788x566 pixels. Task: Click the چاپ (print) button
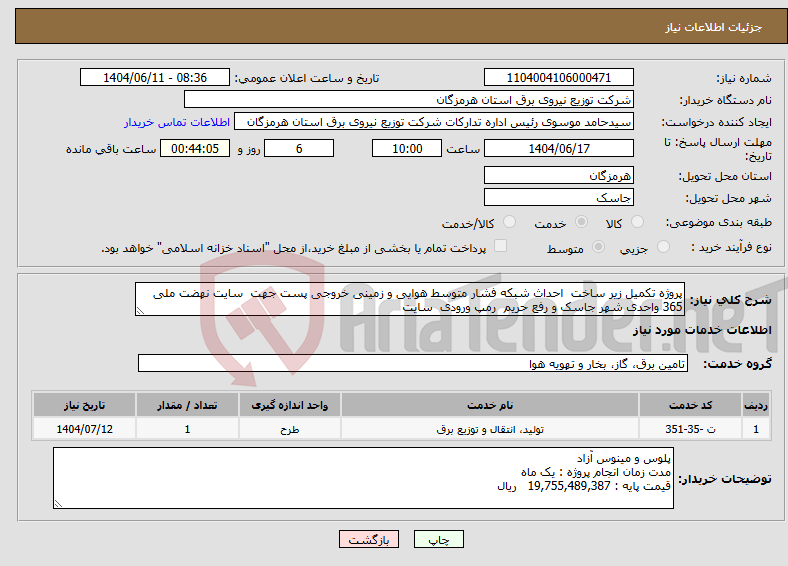(x=439, y=539)
